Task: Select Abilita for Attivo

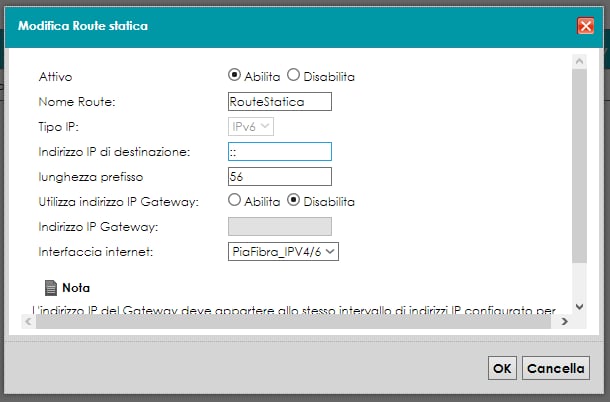Action: click(x=234, y=75)
